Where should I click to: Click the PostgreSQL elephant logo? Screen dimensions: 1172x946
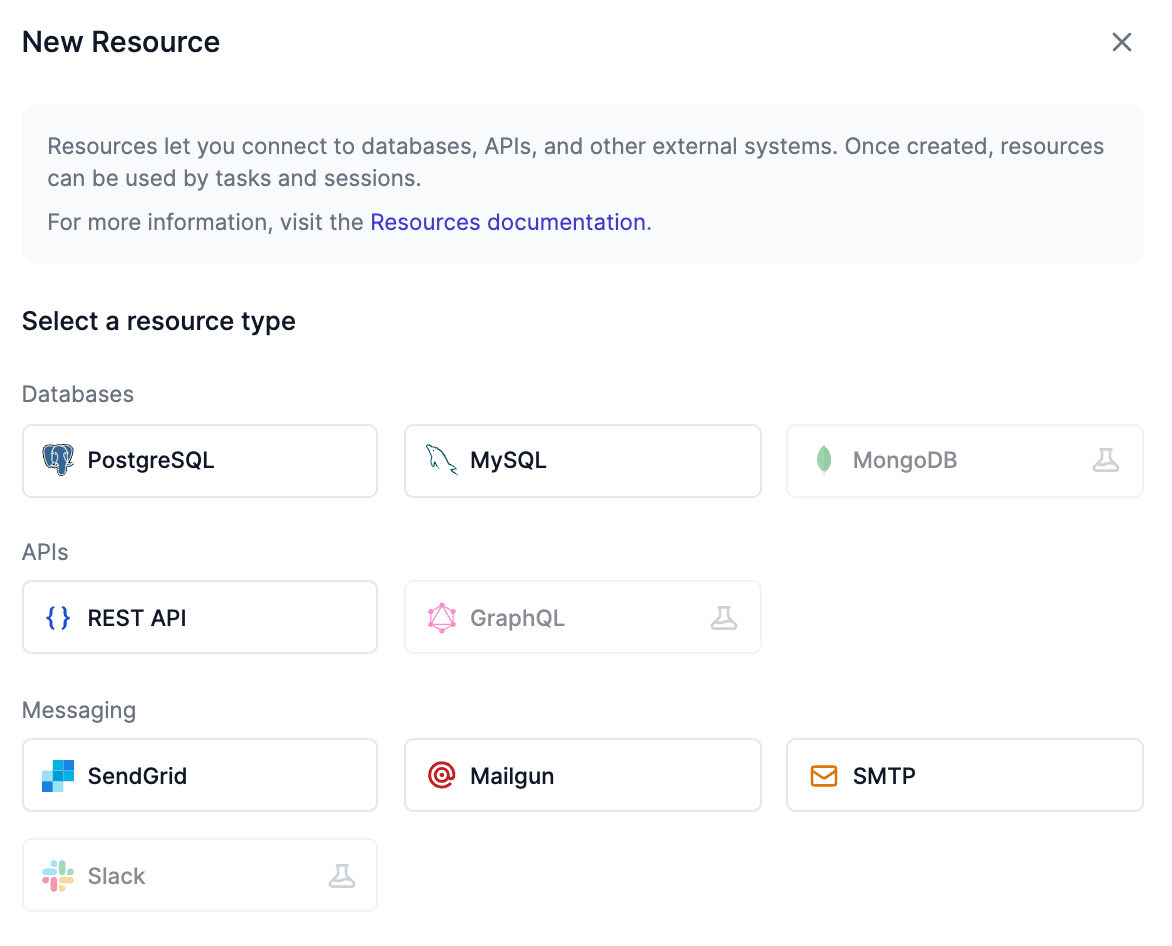tap(58, 460)
